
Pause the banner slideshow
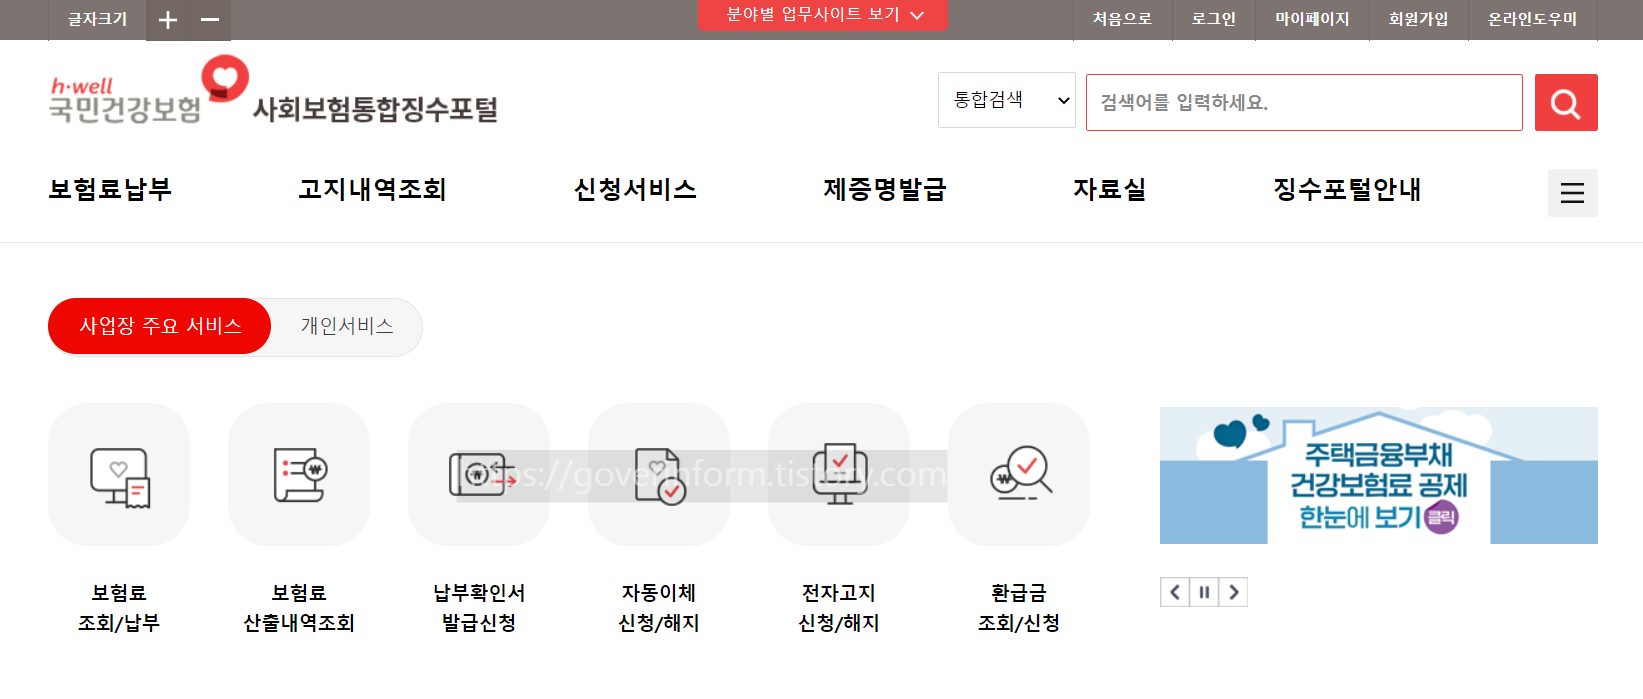point(1204,592)
